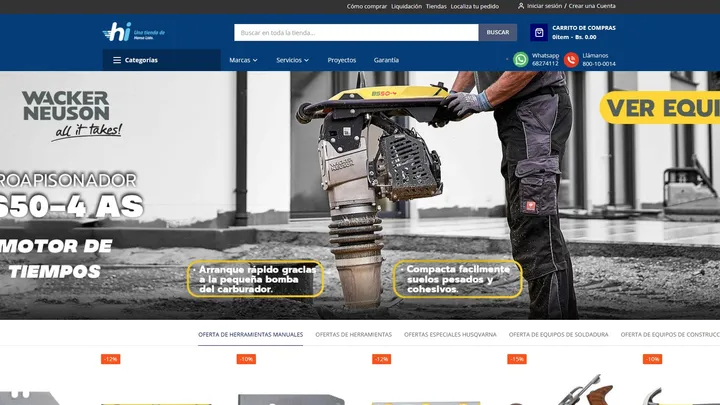Select Oferta de Equipos de Construcción tab

point(670,335)
